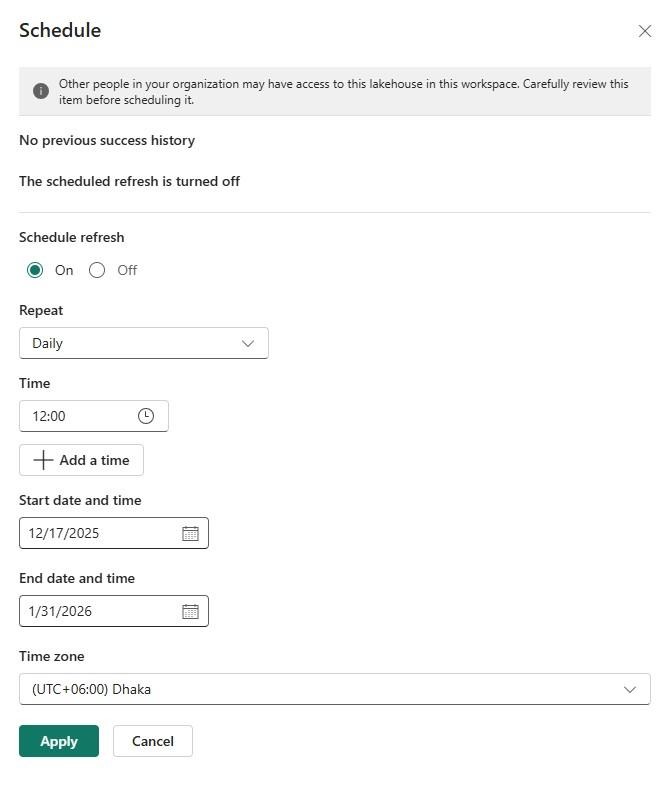Click the start date field showing 12/17/2025
This screenshot has height=808, width=672.
pyautogui.click(x=95, y=533)
